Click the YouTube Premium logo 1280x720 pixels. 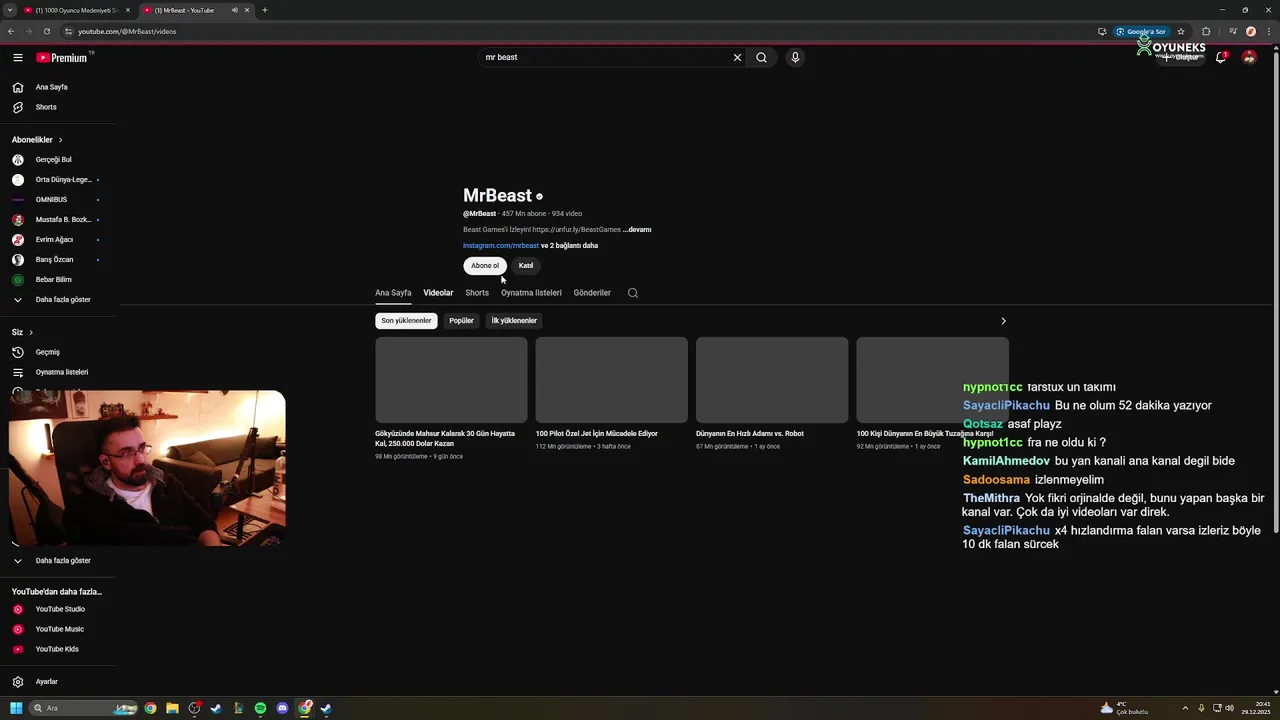[x=62, y=58]
